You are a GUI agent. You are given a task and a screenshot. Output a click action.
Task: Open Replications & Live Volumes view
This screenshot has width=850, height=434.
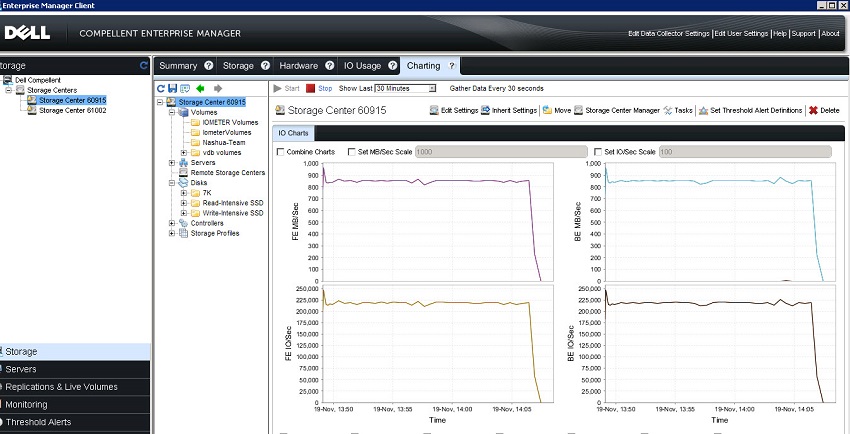click(x=75, y=387)
